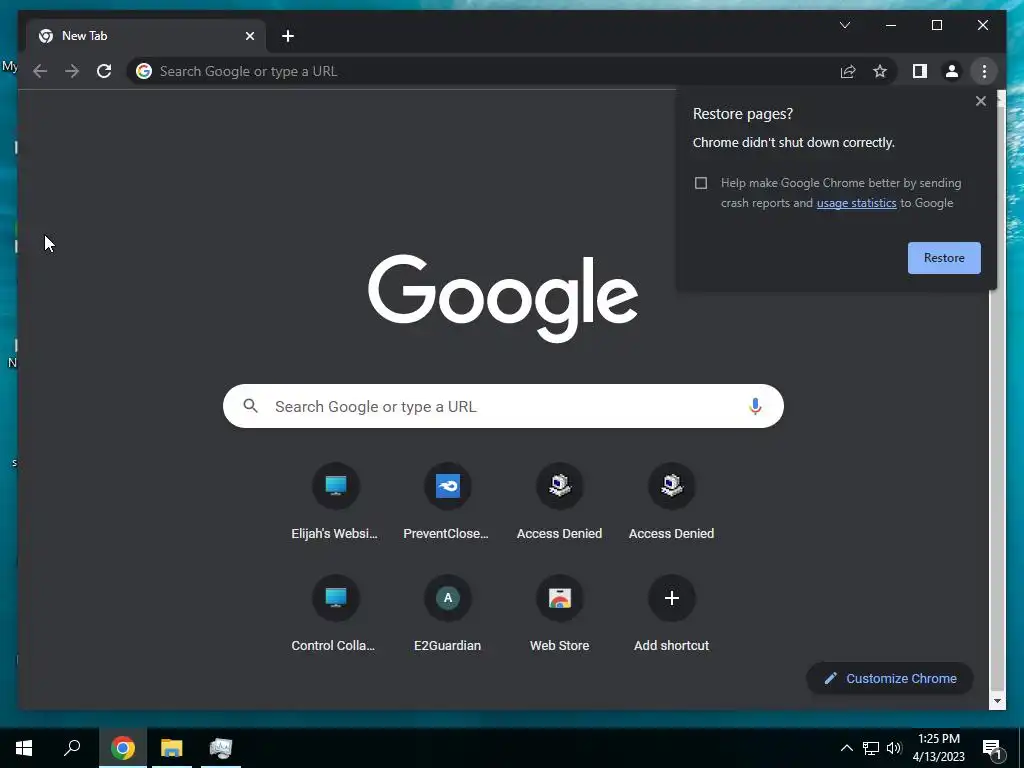Open the Control Colla... shortcut
The image size is (1024, 768).
pos(335,614)
